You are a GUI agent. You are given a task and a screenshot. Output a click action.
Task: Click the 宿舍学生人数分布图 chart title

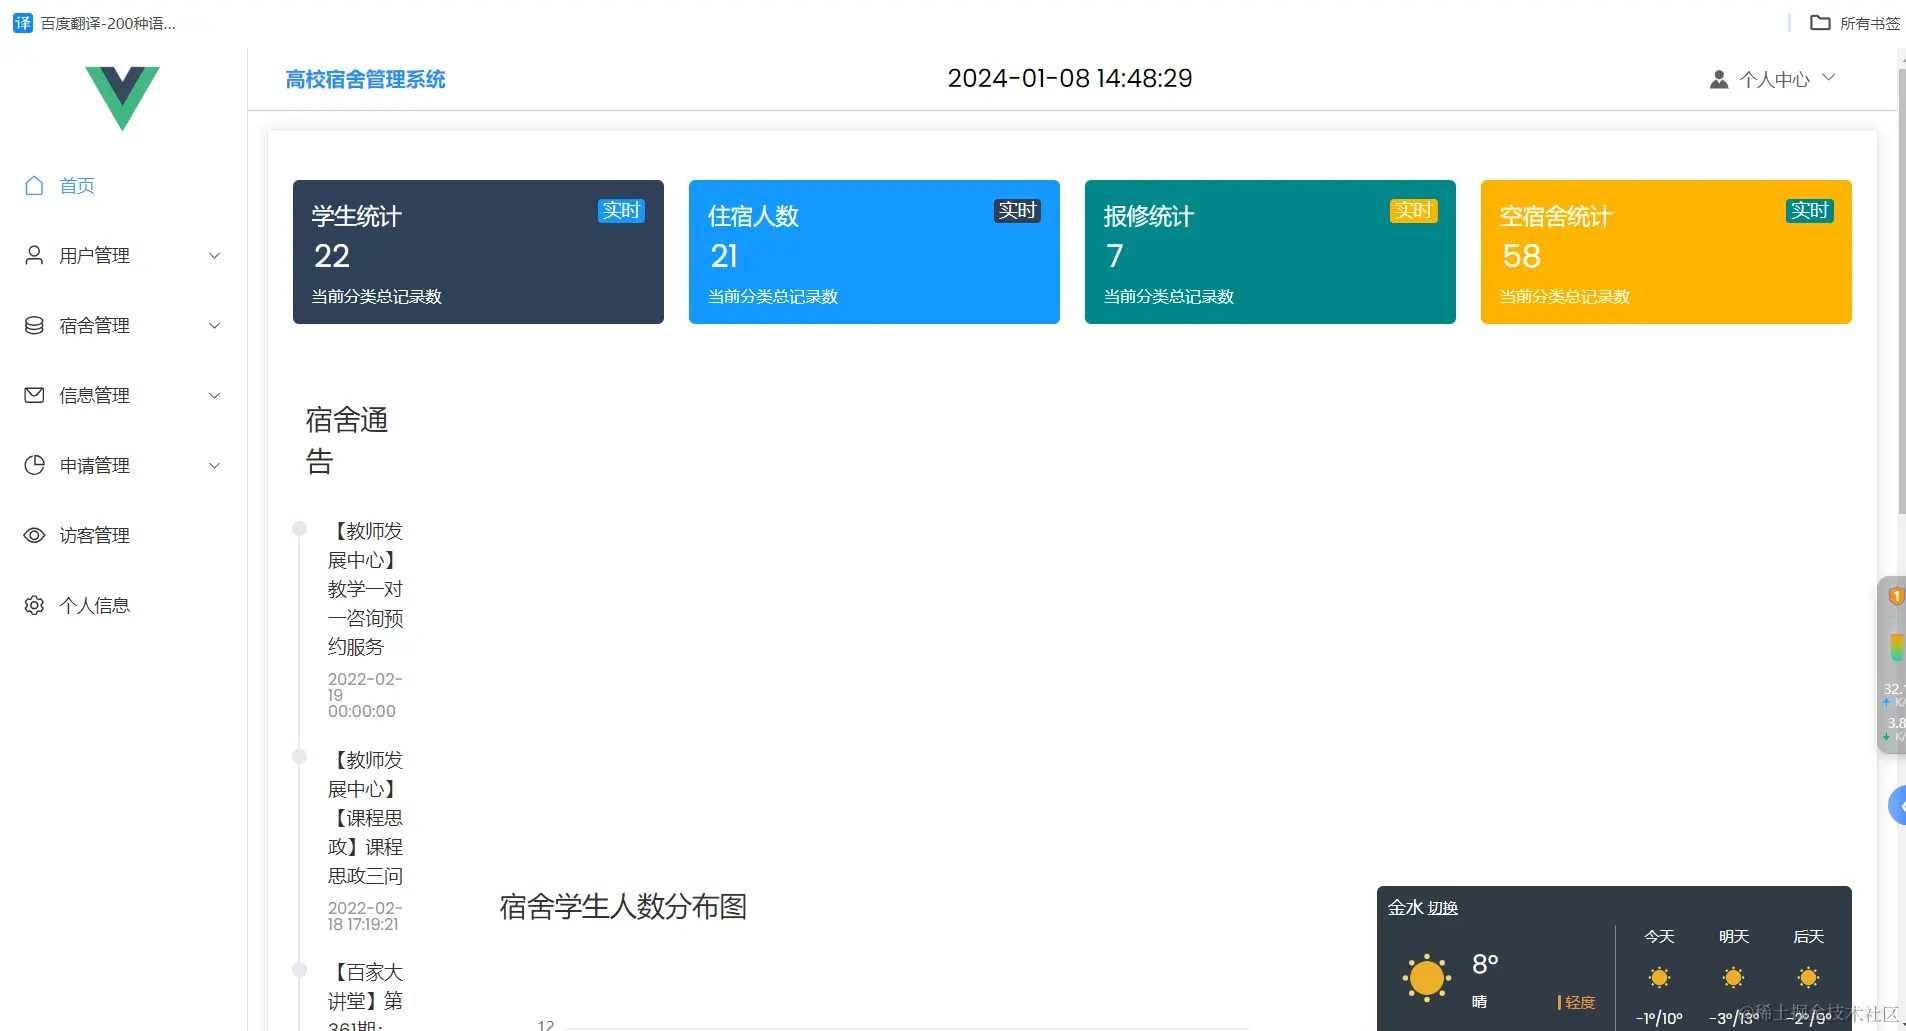pos(623,907)
